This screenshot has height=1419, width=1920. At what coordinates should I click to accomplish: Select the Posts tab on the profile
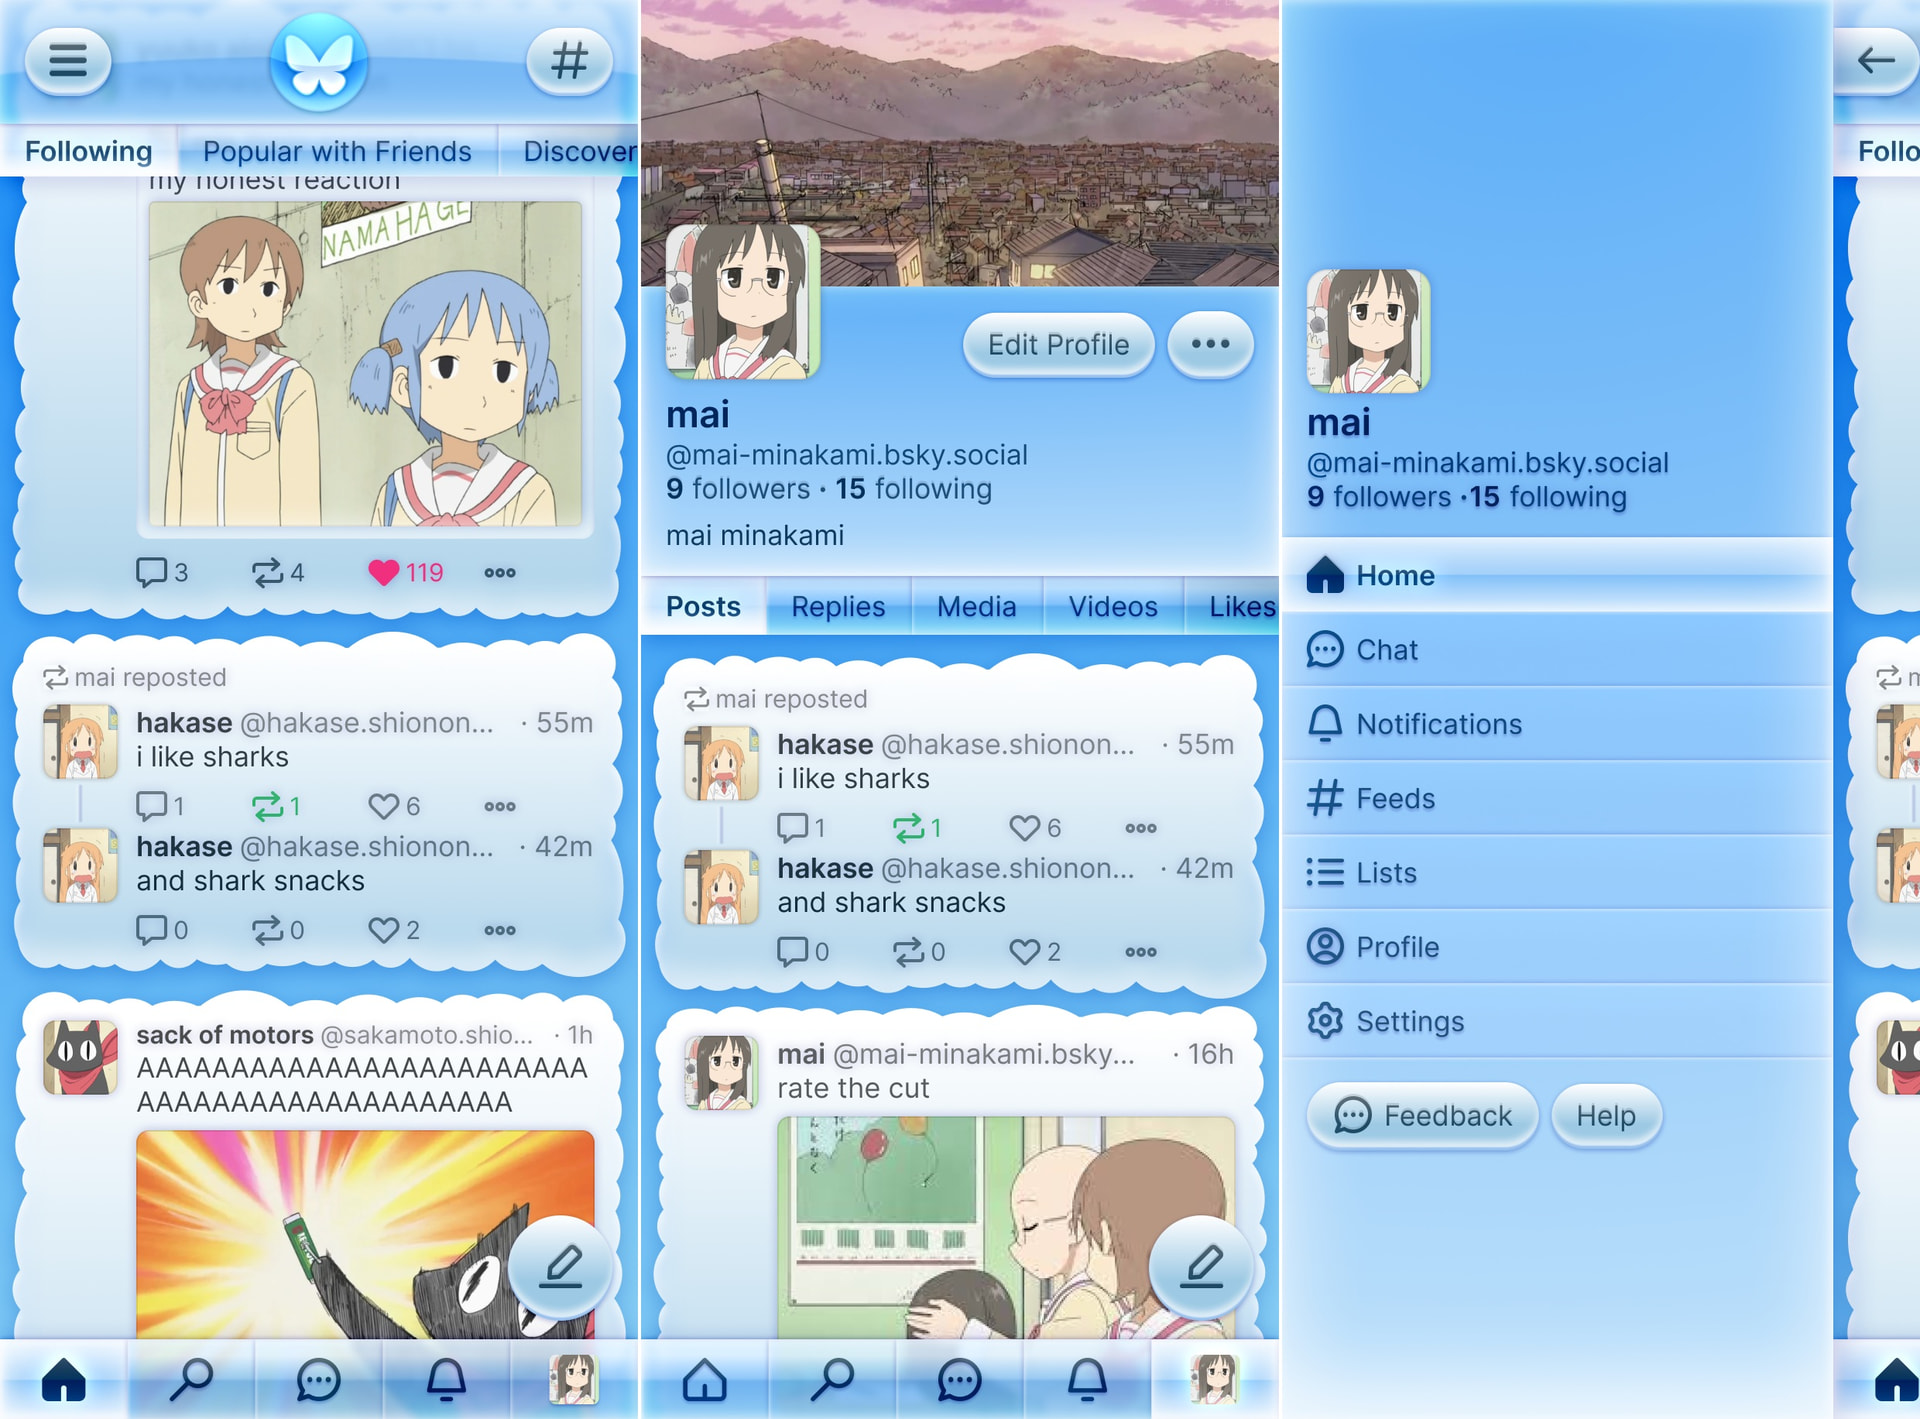(704, 607)
